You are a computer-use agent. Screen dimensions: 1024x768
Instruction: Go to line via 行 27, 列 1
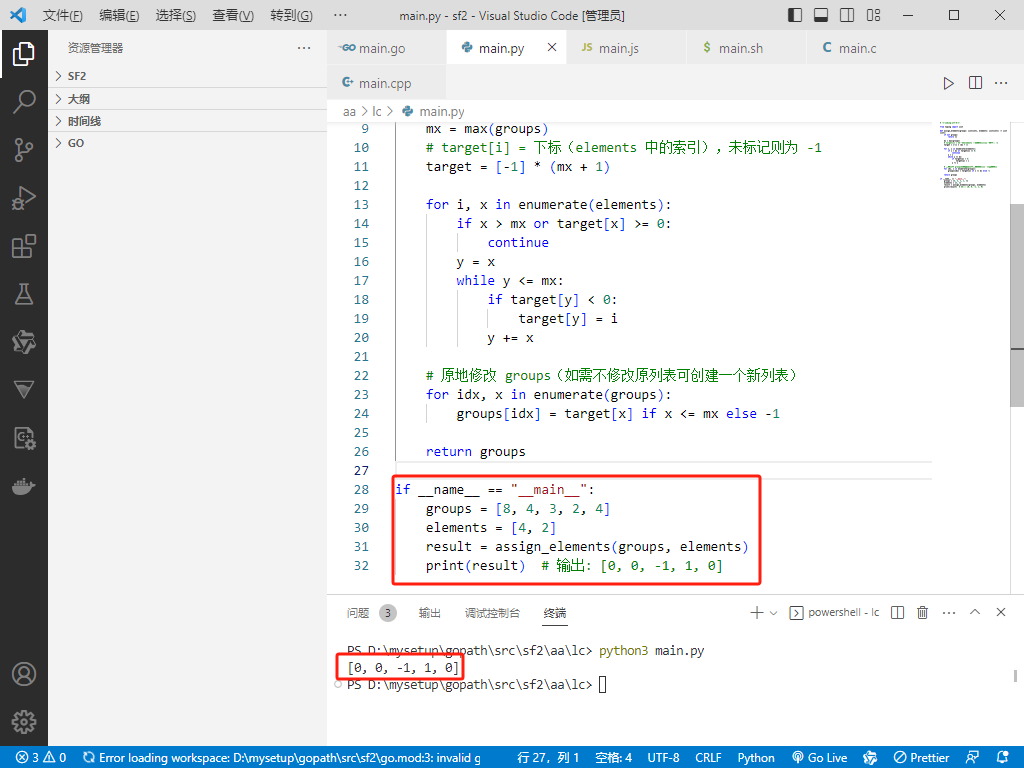coord(548,758)
